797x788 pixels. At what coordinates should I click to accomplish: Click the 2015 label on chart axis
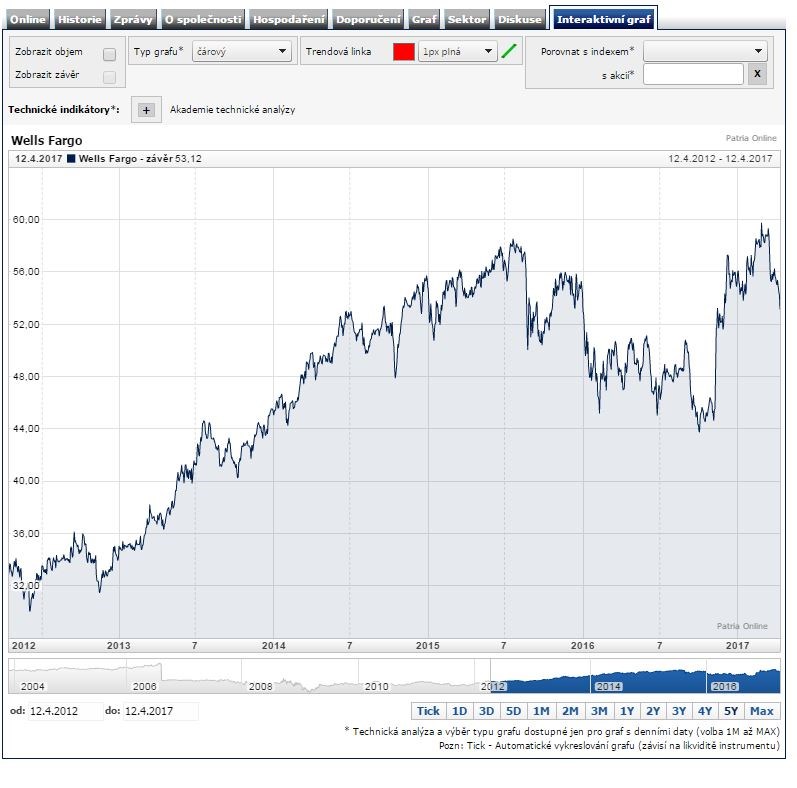427,646
